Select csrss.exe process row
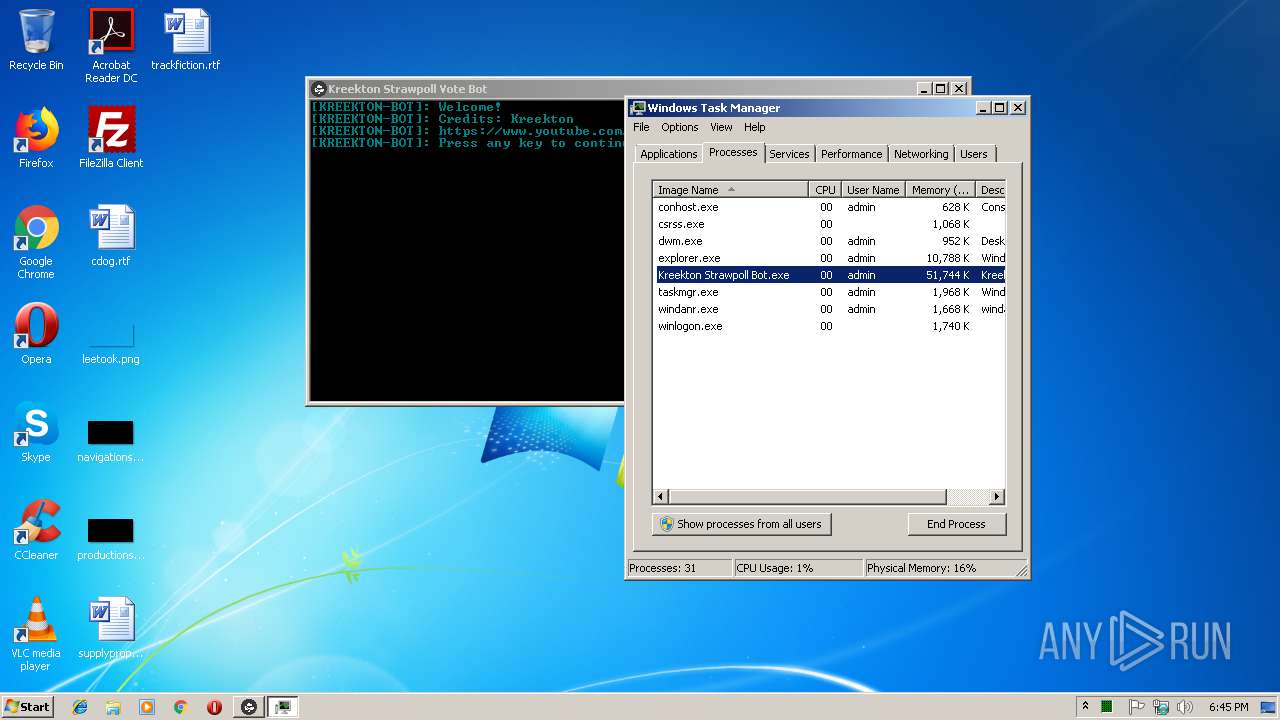Screen dimensions: 1280x720 click(x=829, y=224)
